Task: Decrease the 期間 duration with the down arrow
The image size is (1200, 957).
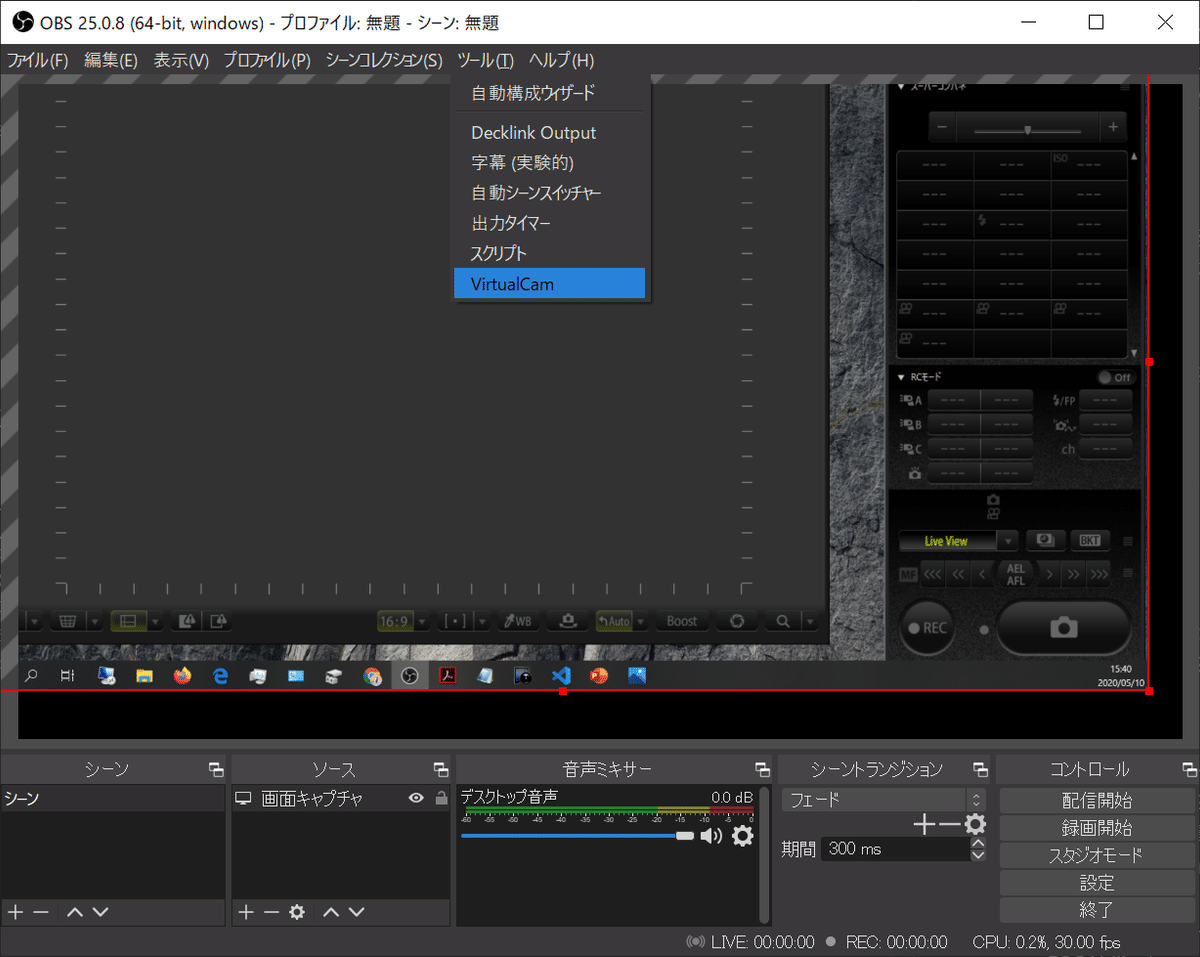Action: [x=978, y=855]
